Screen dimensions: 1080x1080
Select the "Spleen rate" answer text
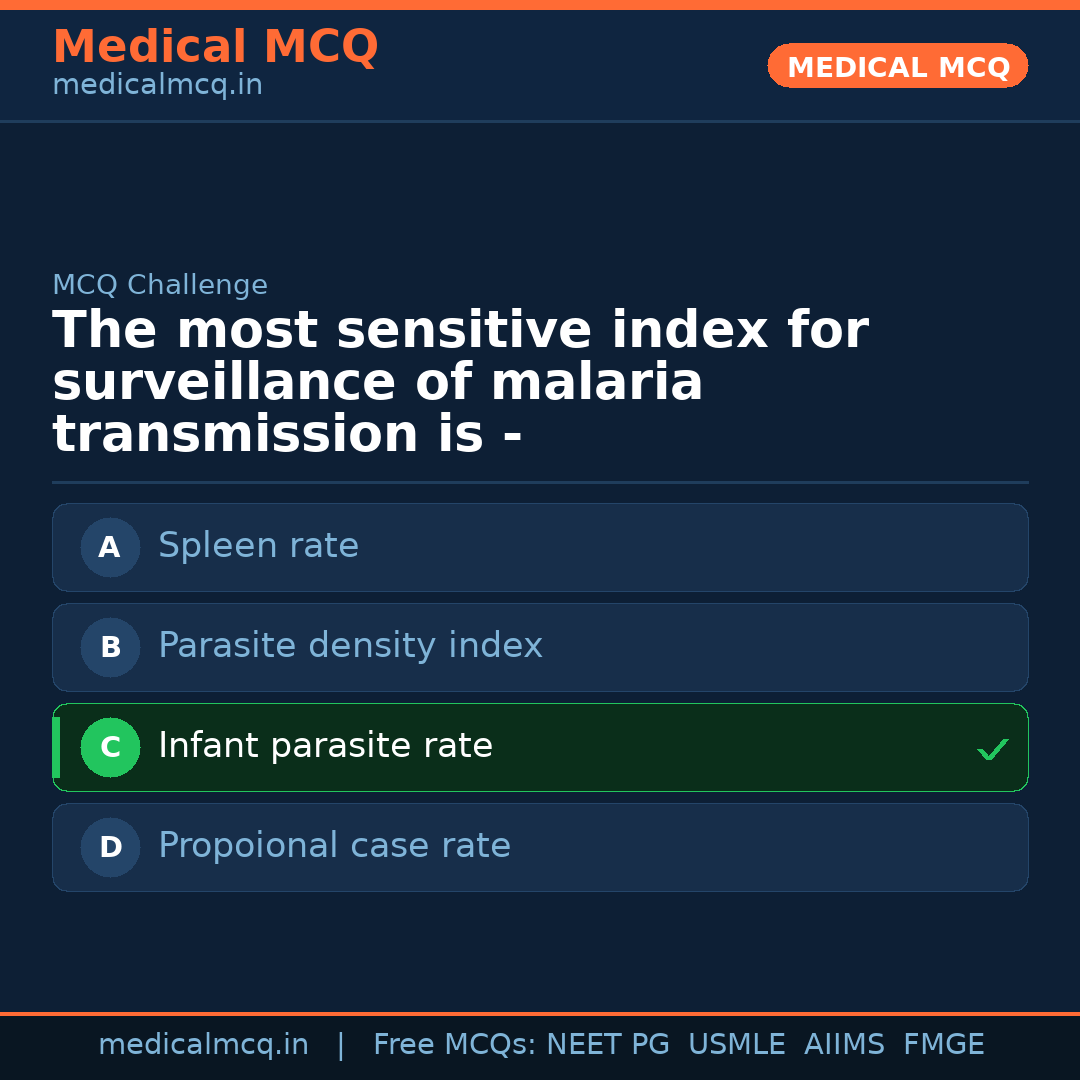[258, 546]
